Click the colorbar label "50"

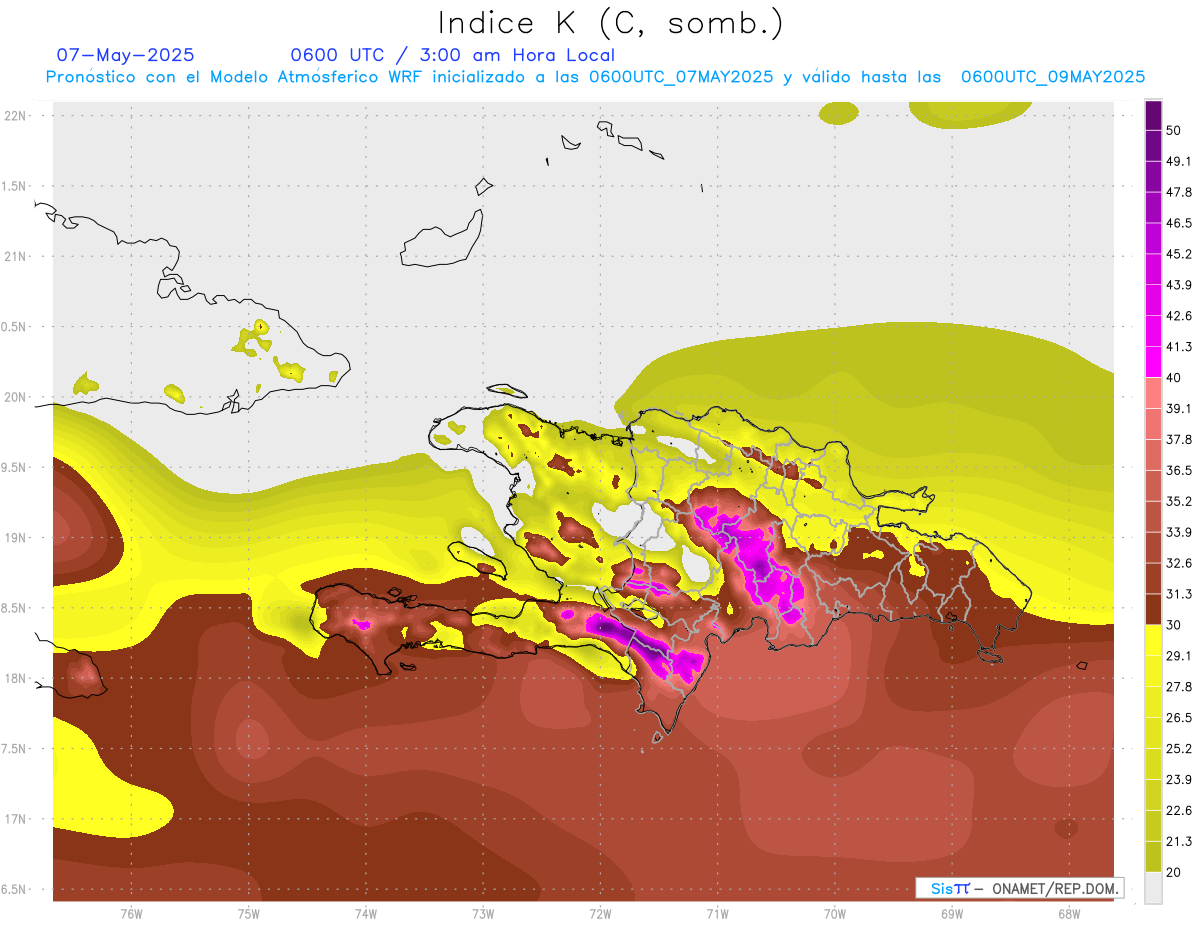(x=1175, y=131)
